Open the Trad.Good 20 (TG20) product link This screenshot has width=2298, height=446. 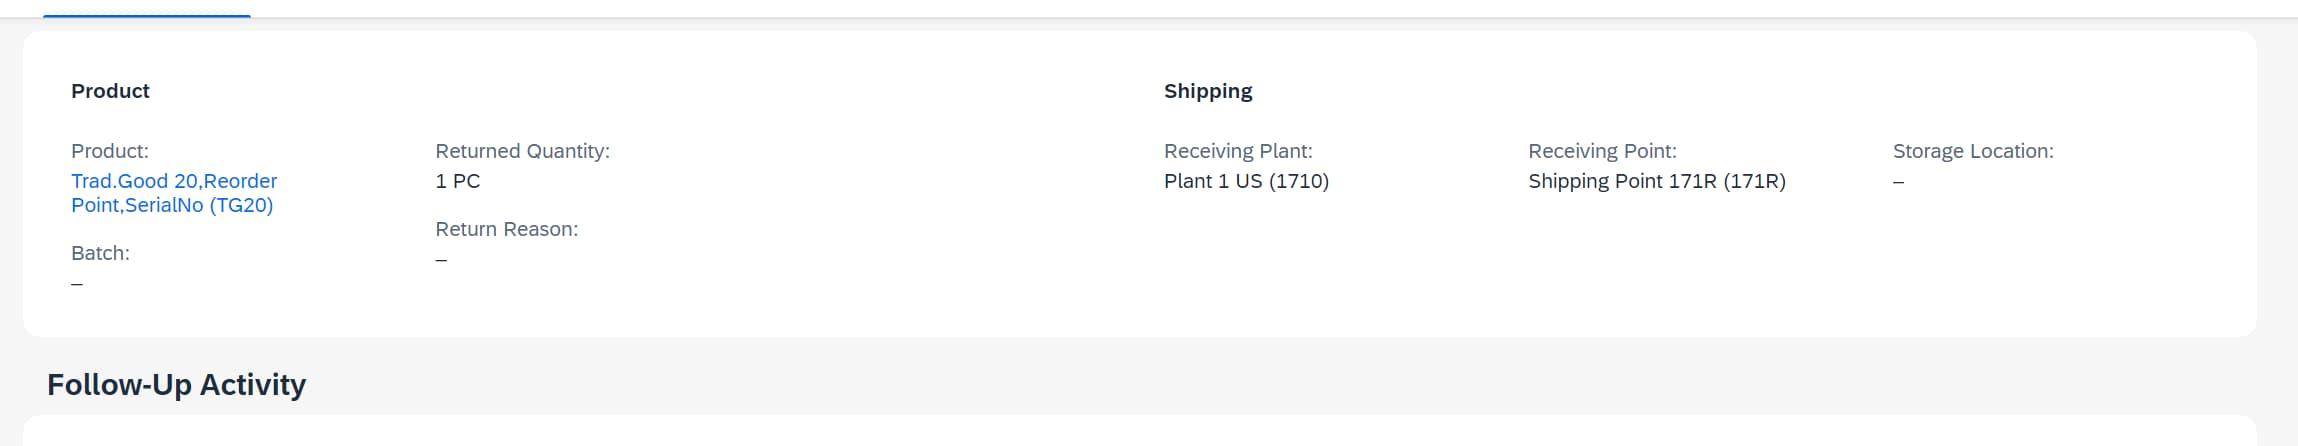click(173, 193)
